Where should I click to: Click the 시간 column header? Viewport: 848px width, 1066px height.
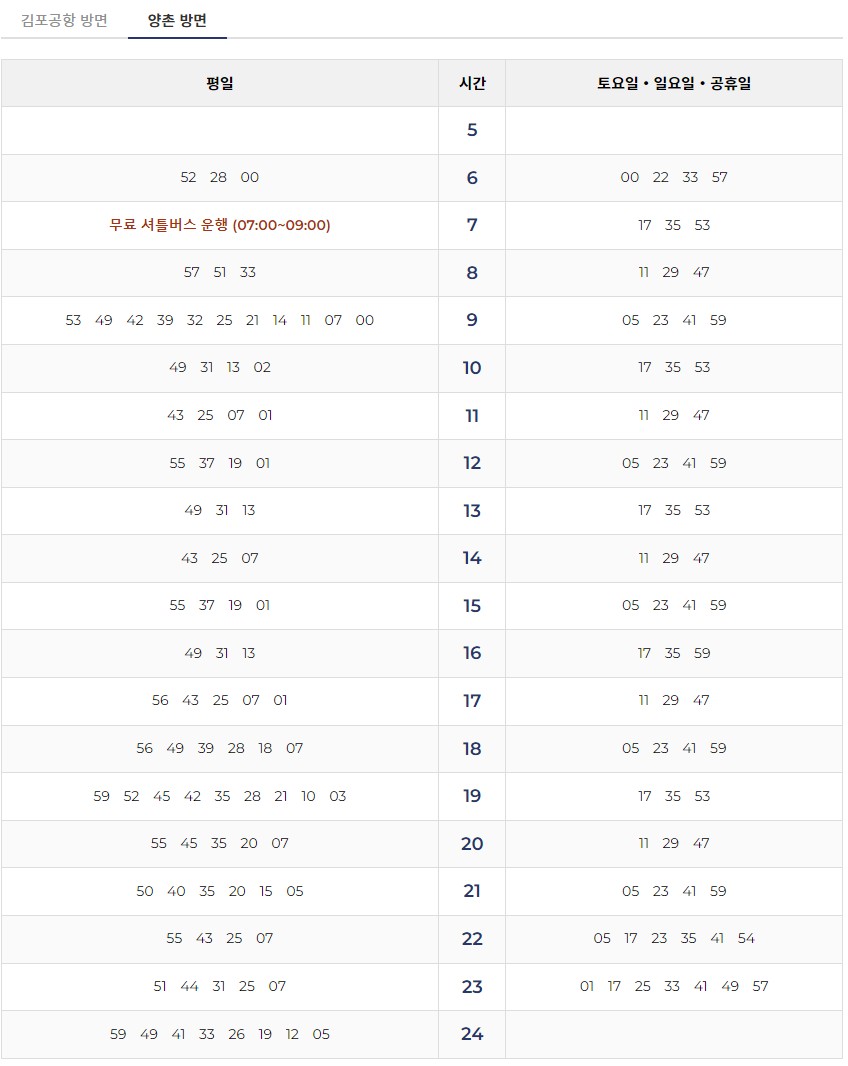coord(471,82)
